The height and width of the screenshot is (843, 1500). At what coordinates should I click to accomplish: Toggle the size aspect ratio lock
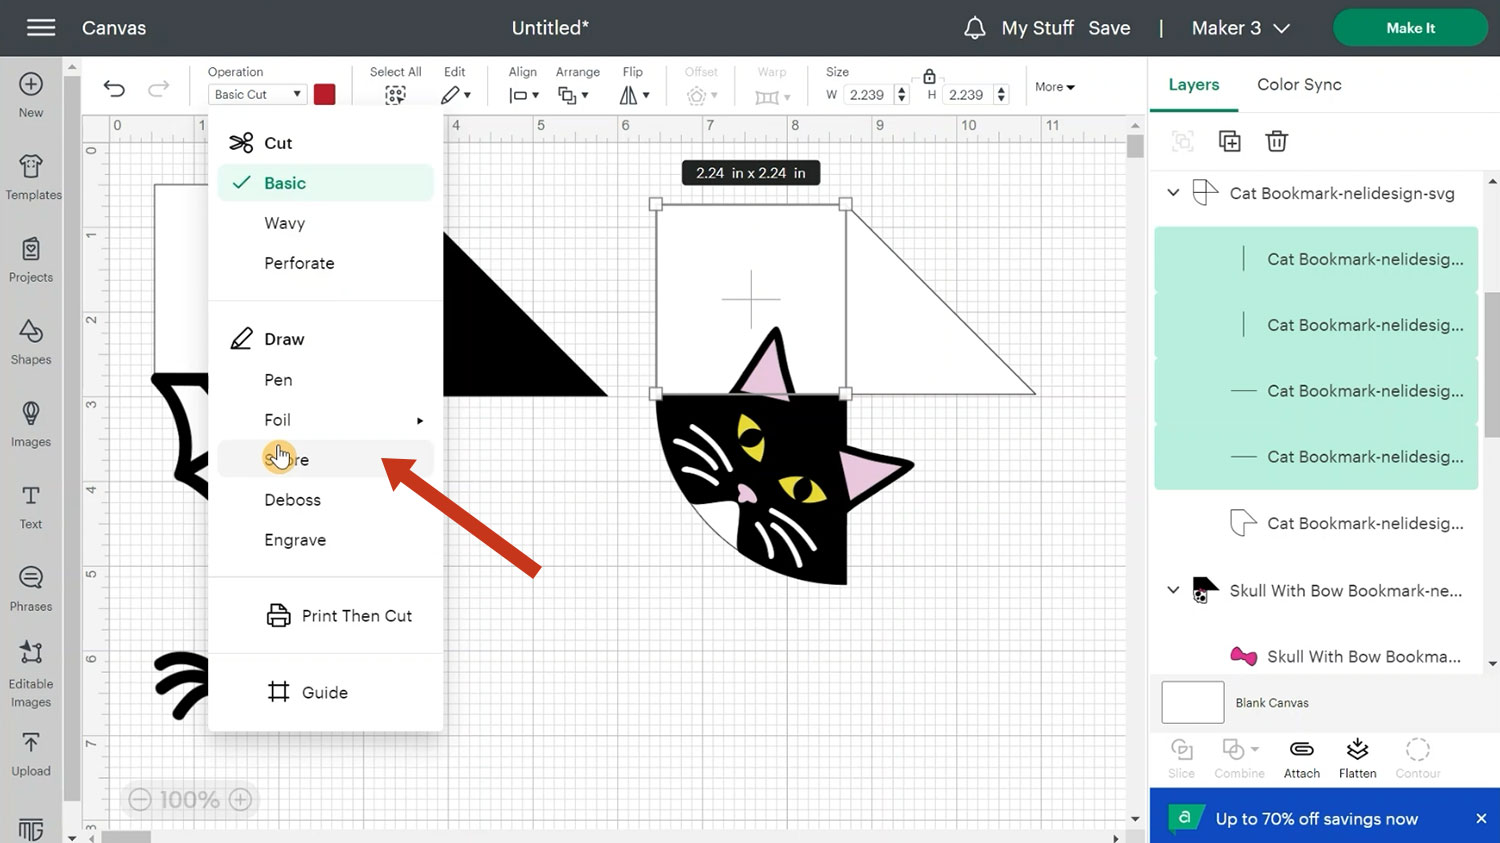click(929, 76)
